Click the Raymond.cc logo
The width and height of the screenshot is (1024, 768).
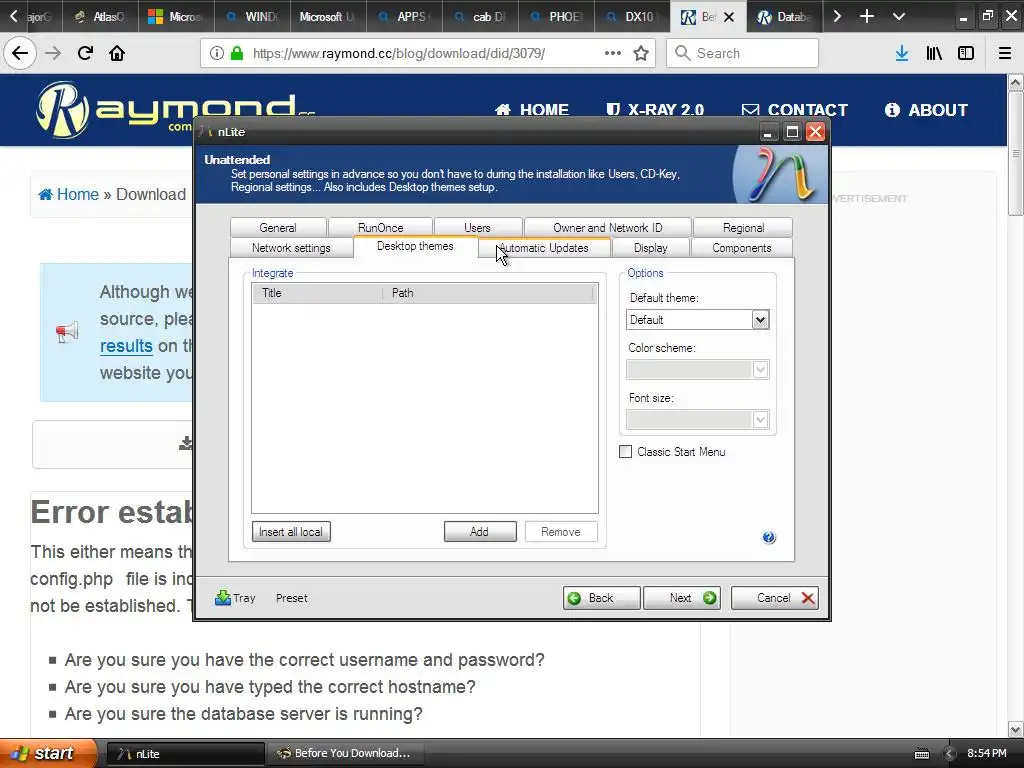point(175,110)
